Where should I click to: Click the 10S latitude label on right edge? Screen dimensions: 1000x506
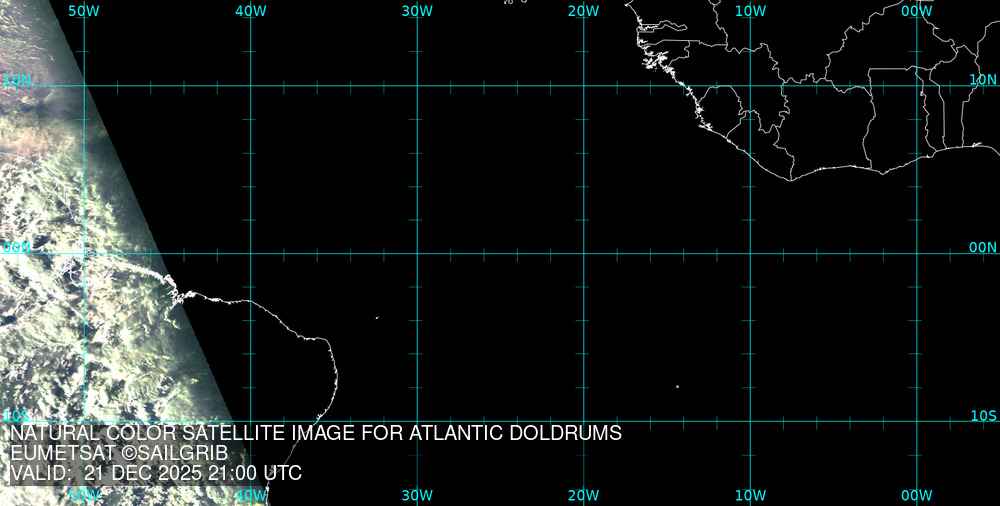click(983, 415)
